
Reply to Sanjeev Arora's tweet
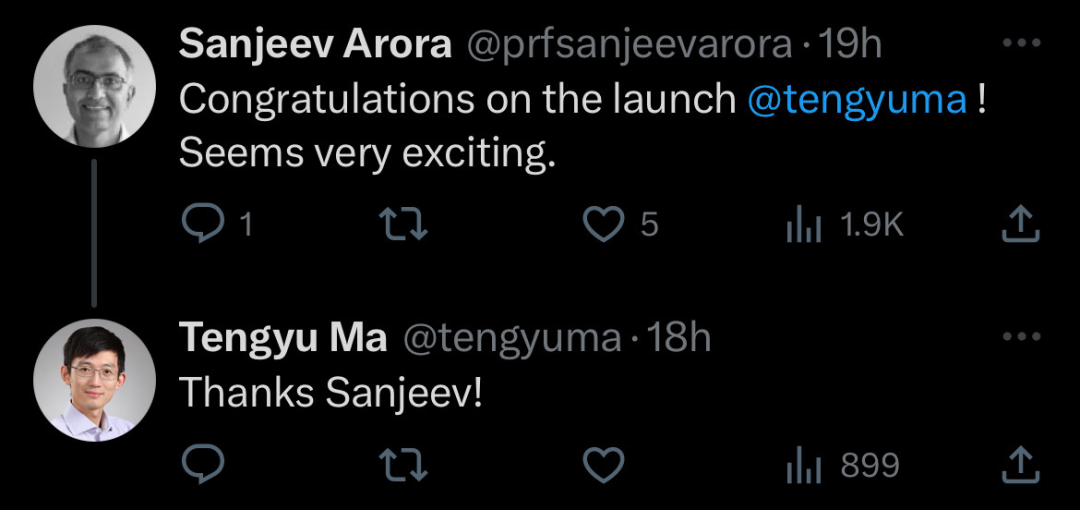tap(203, 224)
